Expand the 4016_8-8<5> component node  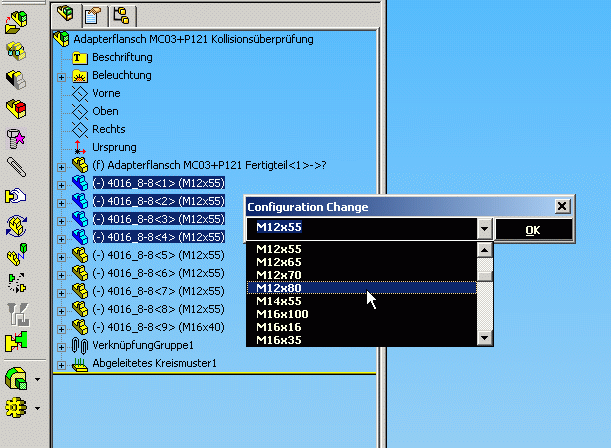point(61,258)
